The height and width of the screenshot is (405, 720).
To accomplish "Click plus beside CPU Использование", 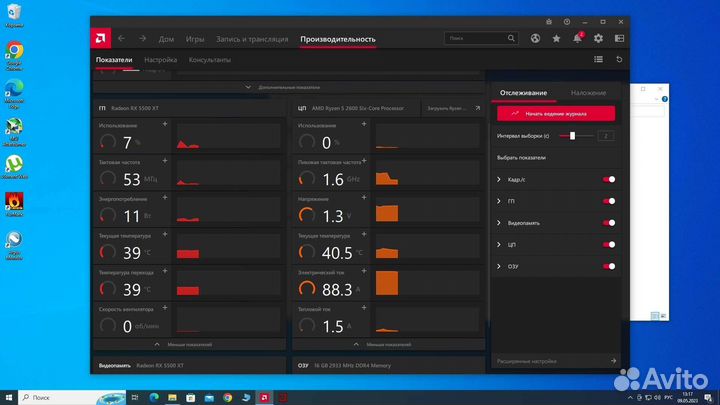I will tap(364, 124).
